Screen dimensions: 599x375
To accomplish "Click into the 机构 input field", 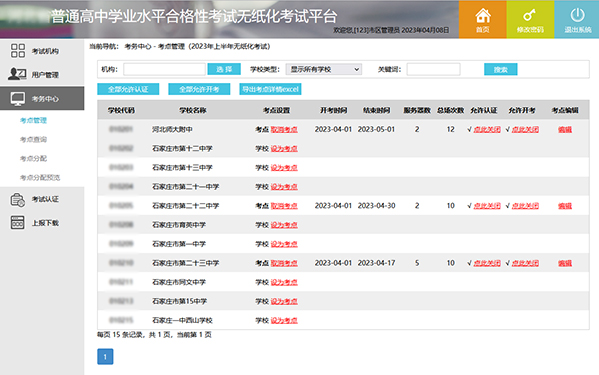I will coord(164,69).
